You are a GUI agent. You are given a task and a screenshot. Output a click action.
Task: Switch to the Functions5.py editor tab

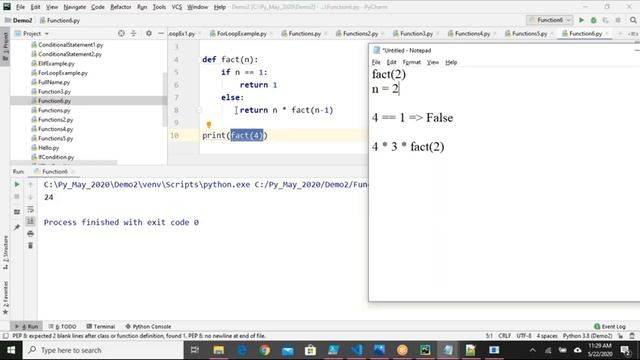(x=529, y=33)
